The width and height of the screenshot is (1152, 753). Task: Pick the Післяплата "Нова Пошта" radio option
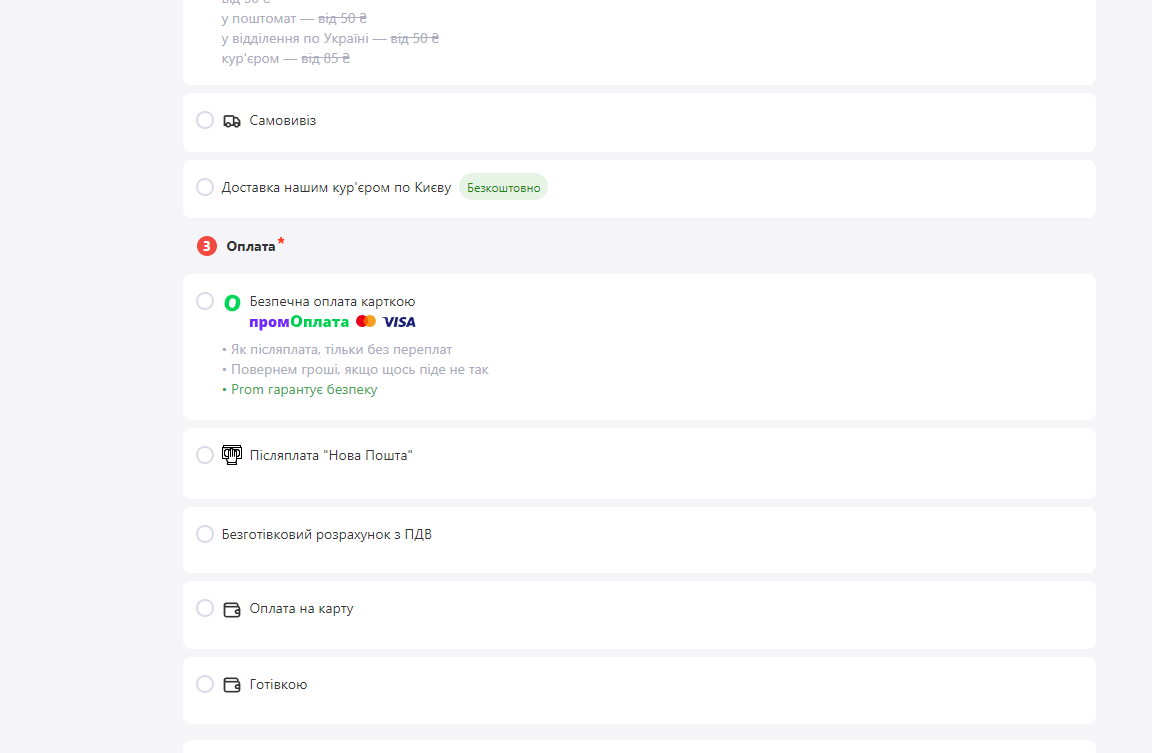click(205, 455)
